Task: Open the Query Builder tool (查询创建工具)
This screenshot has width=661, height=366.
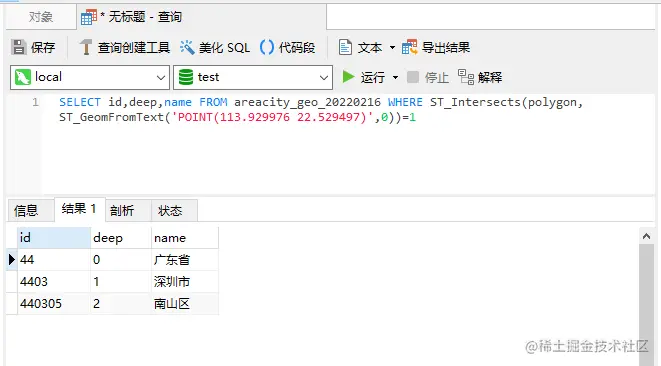Action: 124,47
